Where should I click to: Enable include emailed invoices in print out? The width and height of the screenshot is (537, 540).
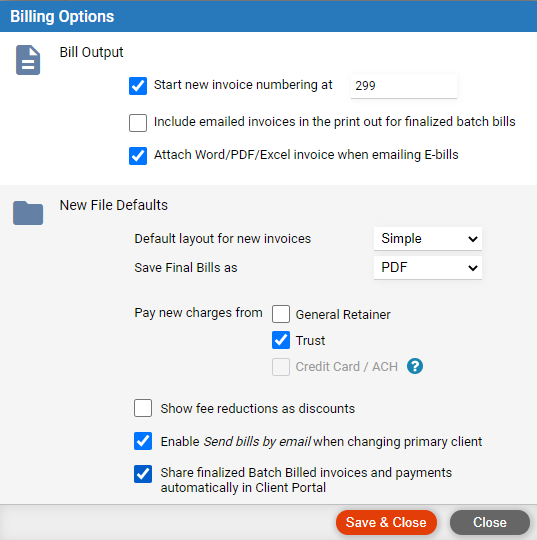138,123
